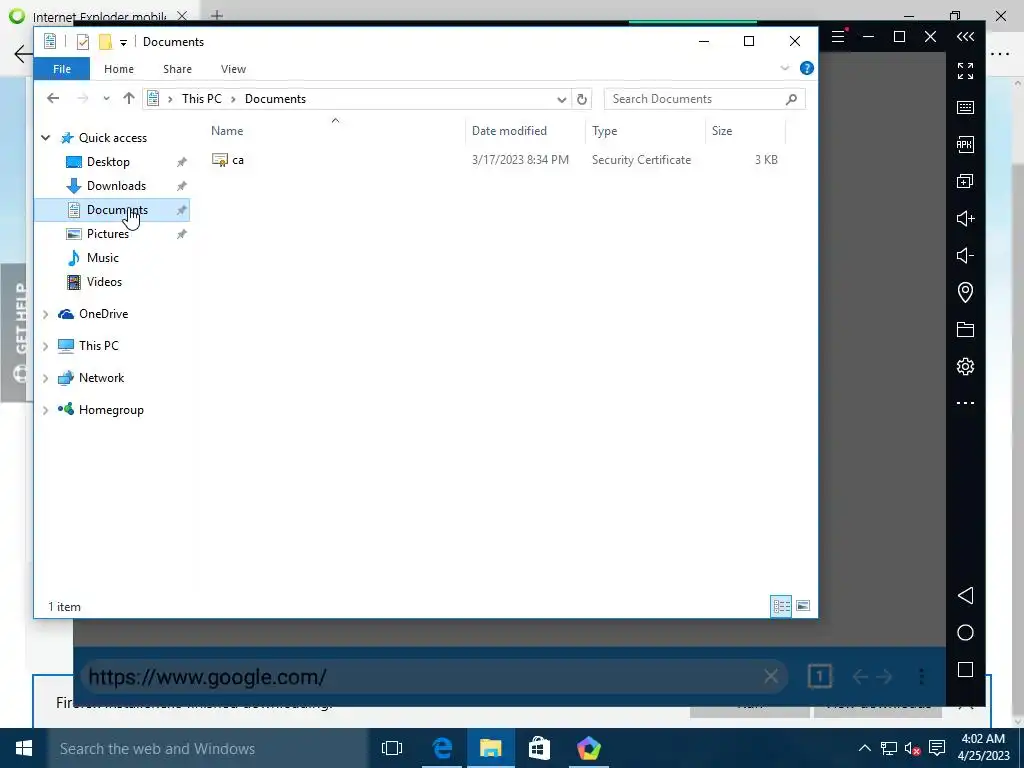Switch to large icons view icon
The width and height of the screenshot is (1024, 768).
pos(803,606)
